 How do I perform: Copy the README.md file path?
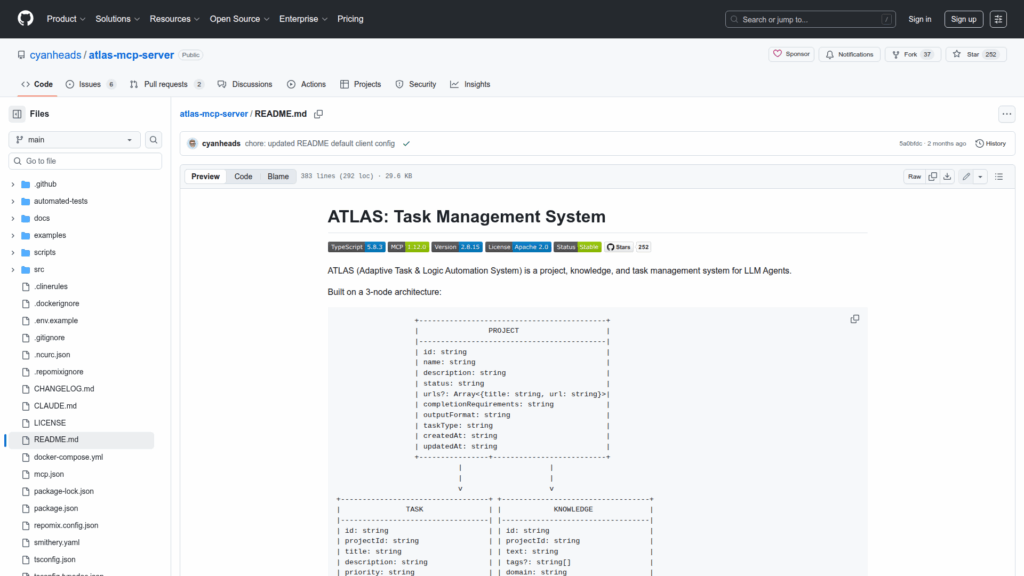(319, 114)
